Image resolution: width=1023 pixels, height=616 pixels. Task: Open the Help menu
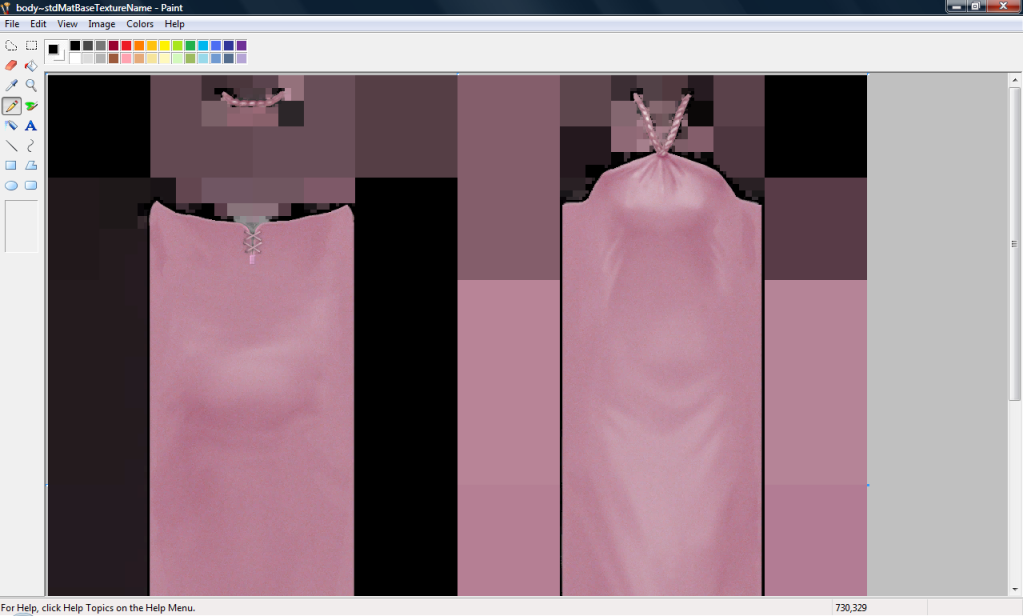tap(174, 23)
